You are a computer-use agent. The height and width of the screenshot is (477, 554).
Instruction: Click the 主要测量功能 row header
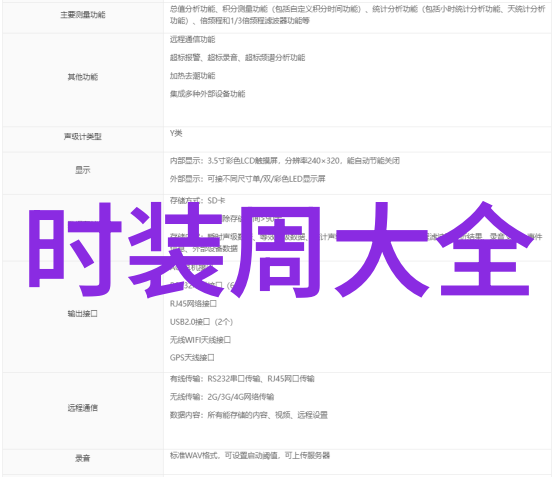pos(83,15)
